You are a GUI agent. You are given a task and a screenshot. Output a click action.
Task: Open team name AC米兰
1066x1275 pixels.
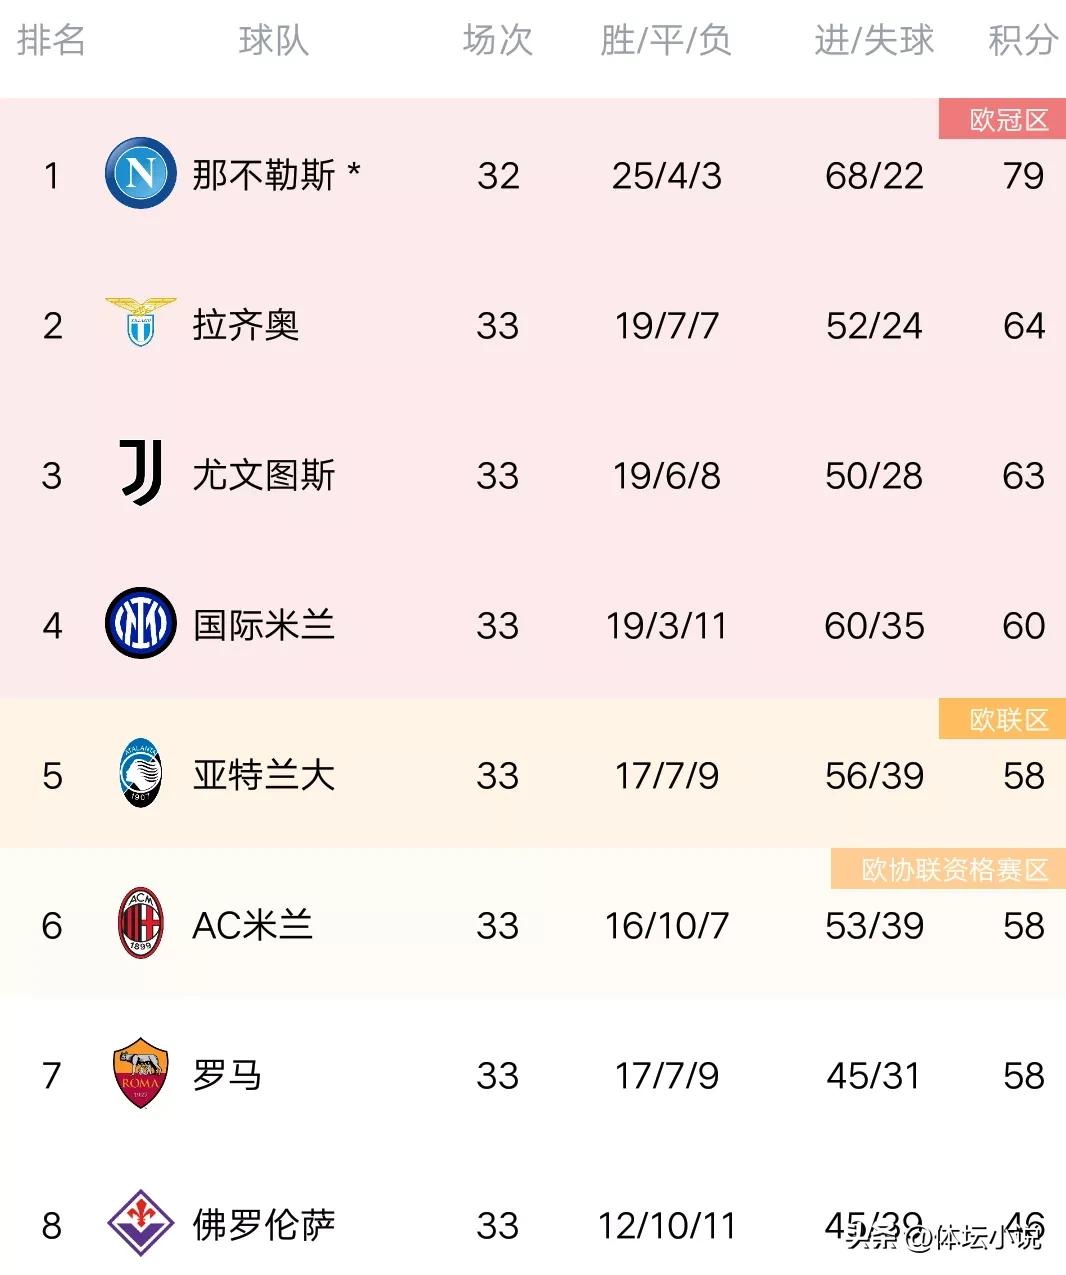pyautogui.click(x=253, y=925)
